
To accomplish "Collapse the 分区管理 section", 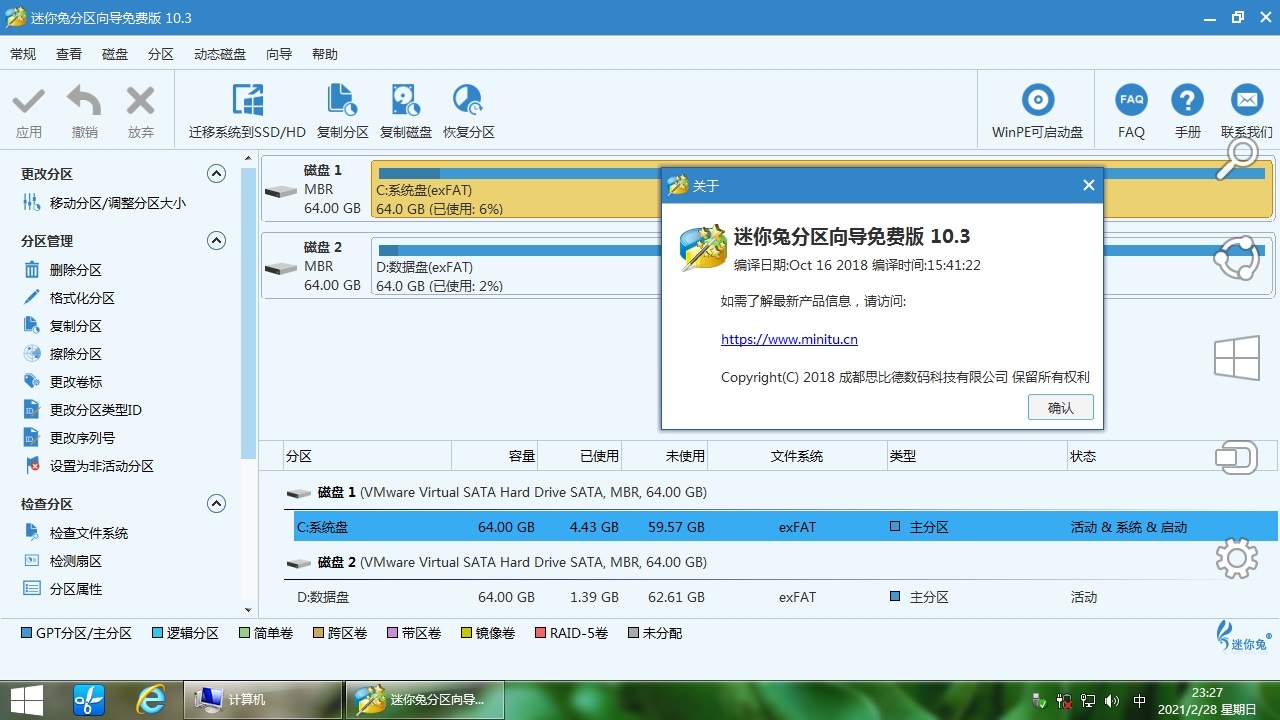I will [216, 240].
